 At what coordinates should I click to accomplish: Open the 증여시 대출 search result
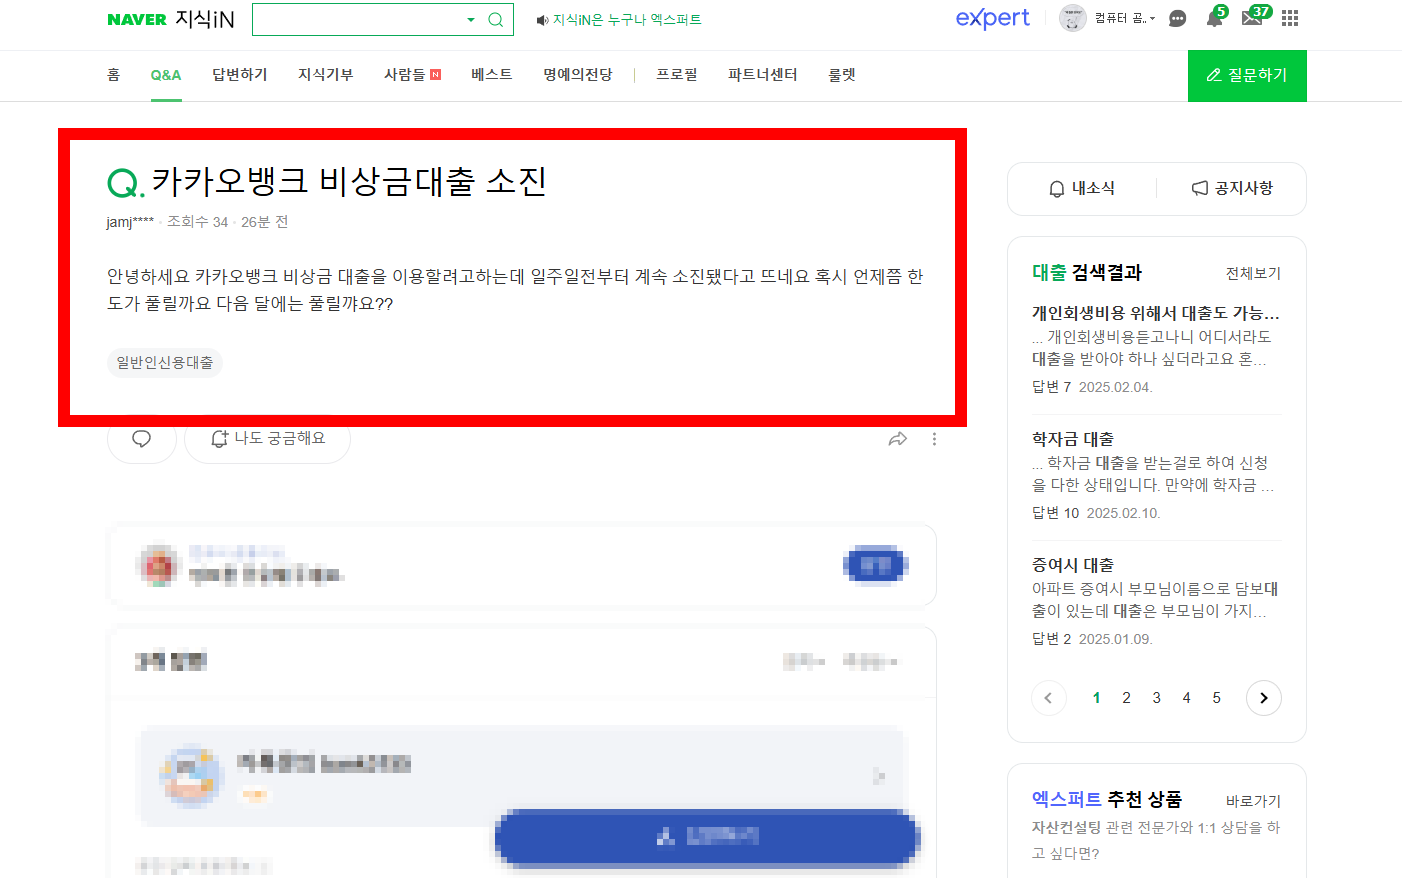[1073, 565]
